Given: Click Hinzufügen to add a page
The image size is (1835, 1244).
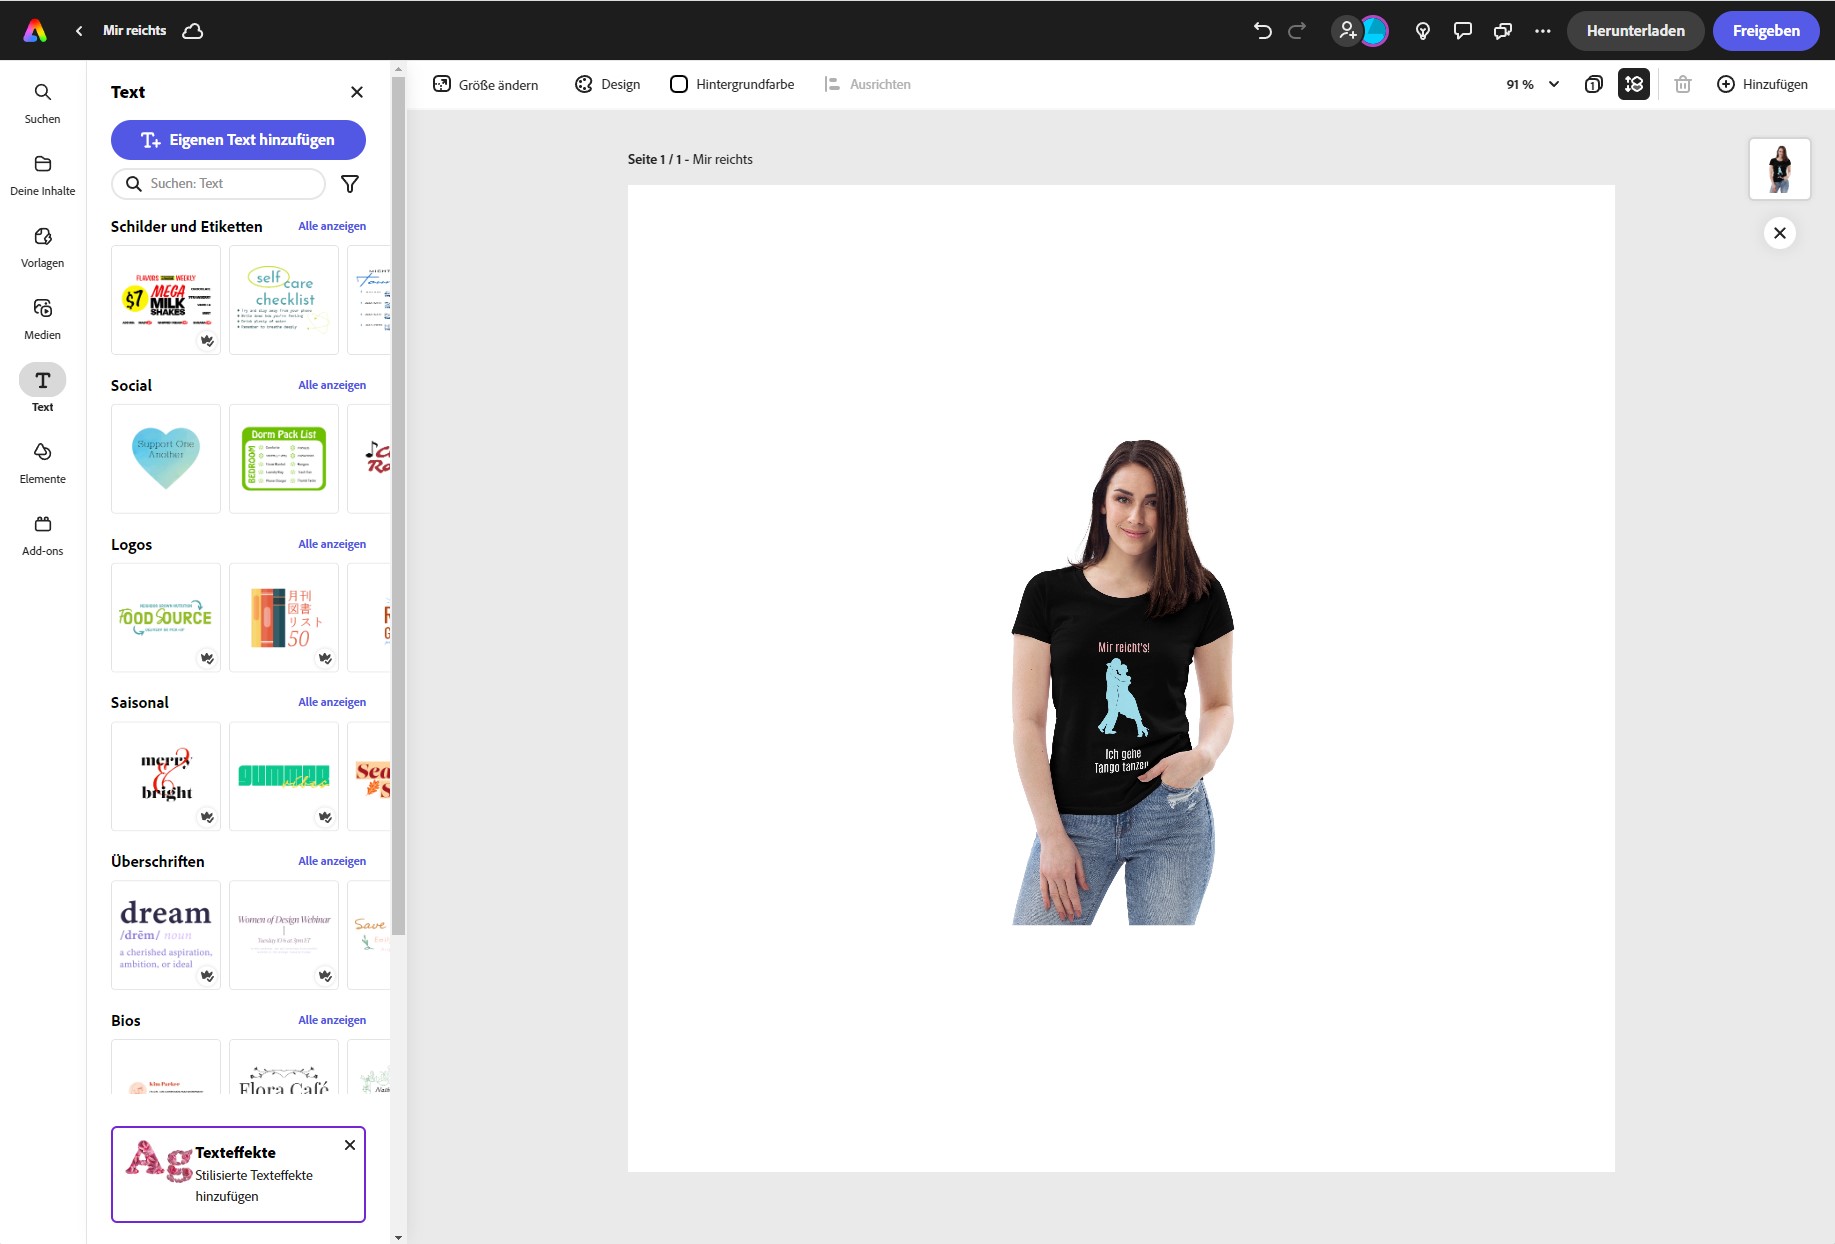Looking at the screenshot, I should click(1762, 85).
